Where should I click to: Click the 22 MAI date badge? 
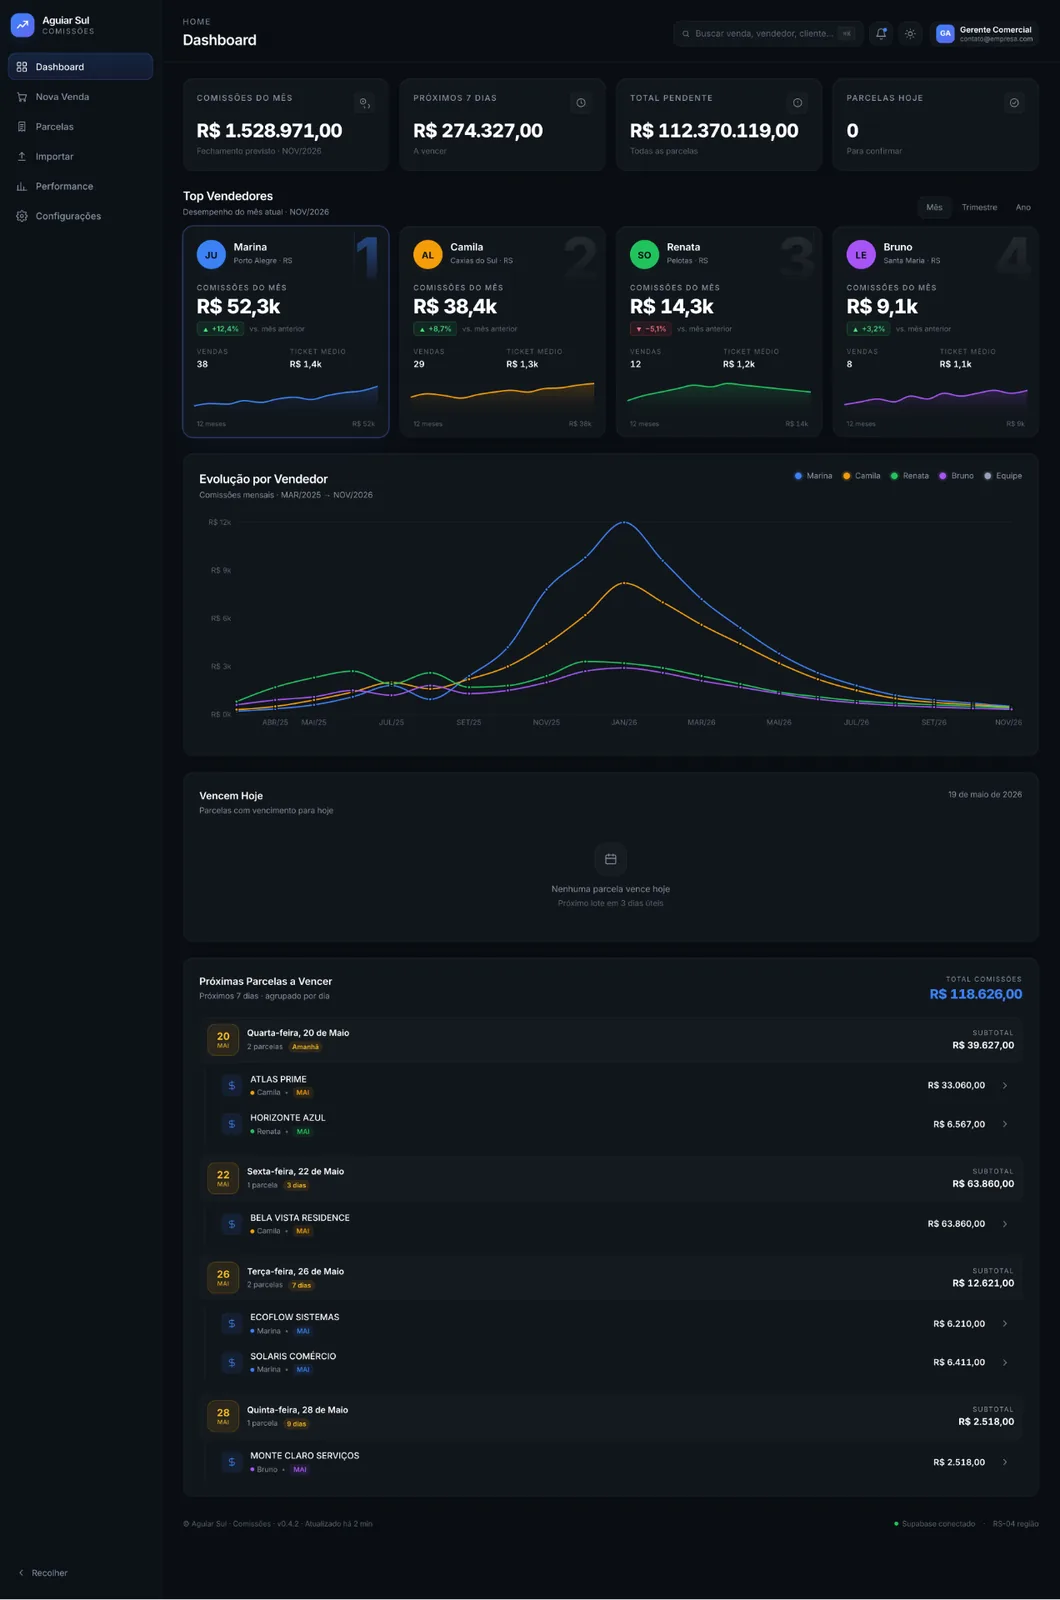click(223, 1178)
